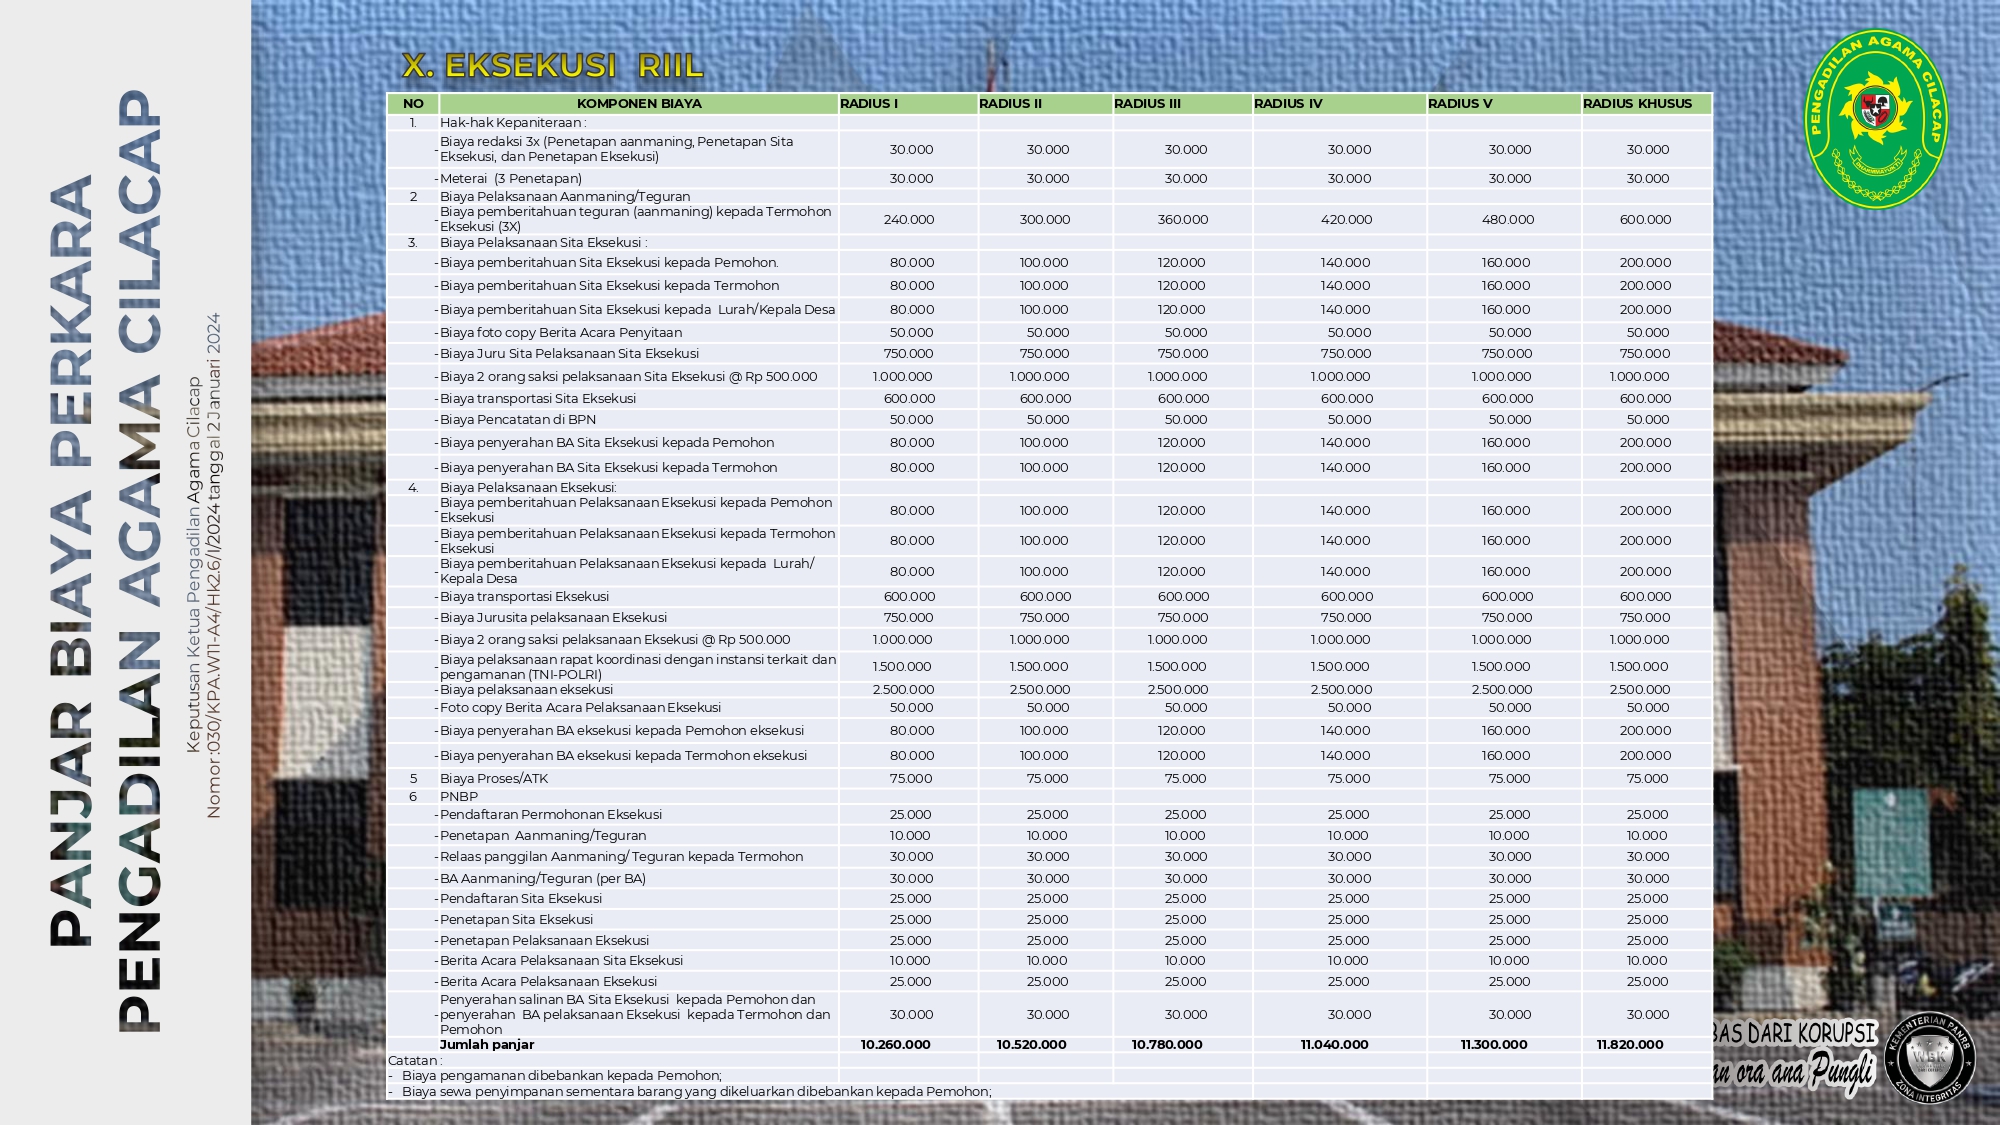Click the PENGADILAN AGAMA CILACAP vertical title
The width and height of the screenshot is (2000, 1125).
click(x=138, y=561)
